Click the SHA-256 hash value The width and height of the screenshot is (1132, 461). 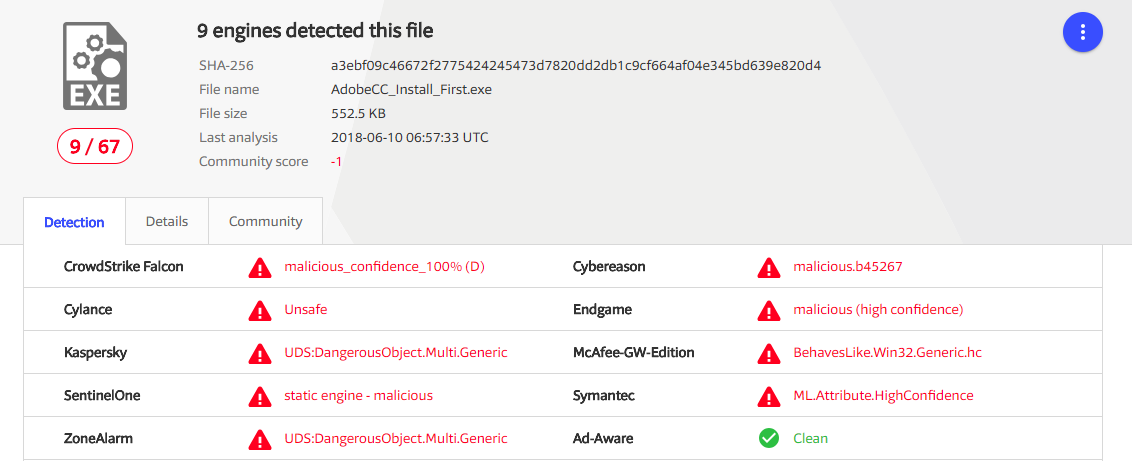(575, 66)
